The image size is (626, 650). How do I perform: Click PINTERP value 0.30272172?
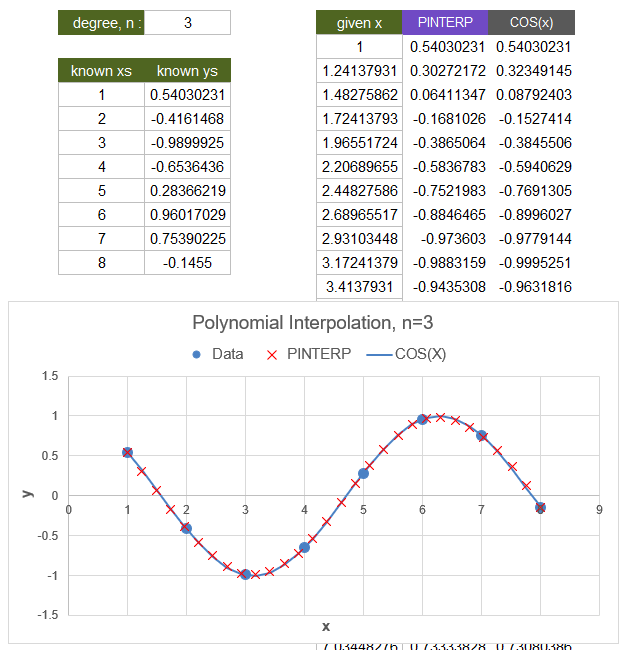coord(447,70)
